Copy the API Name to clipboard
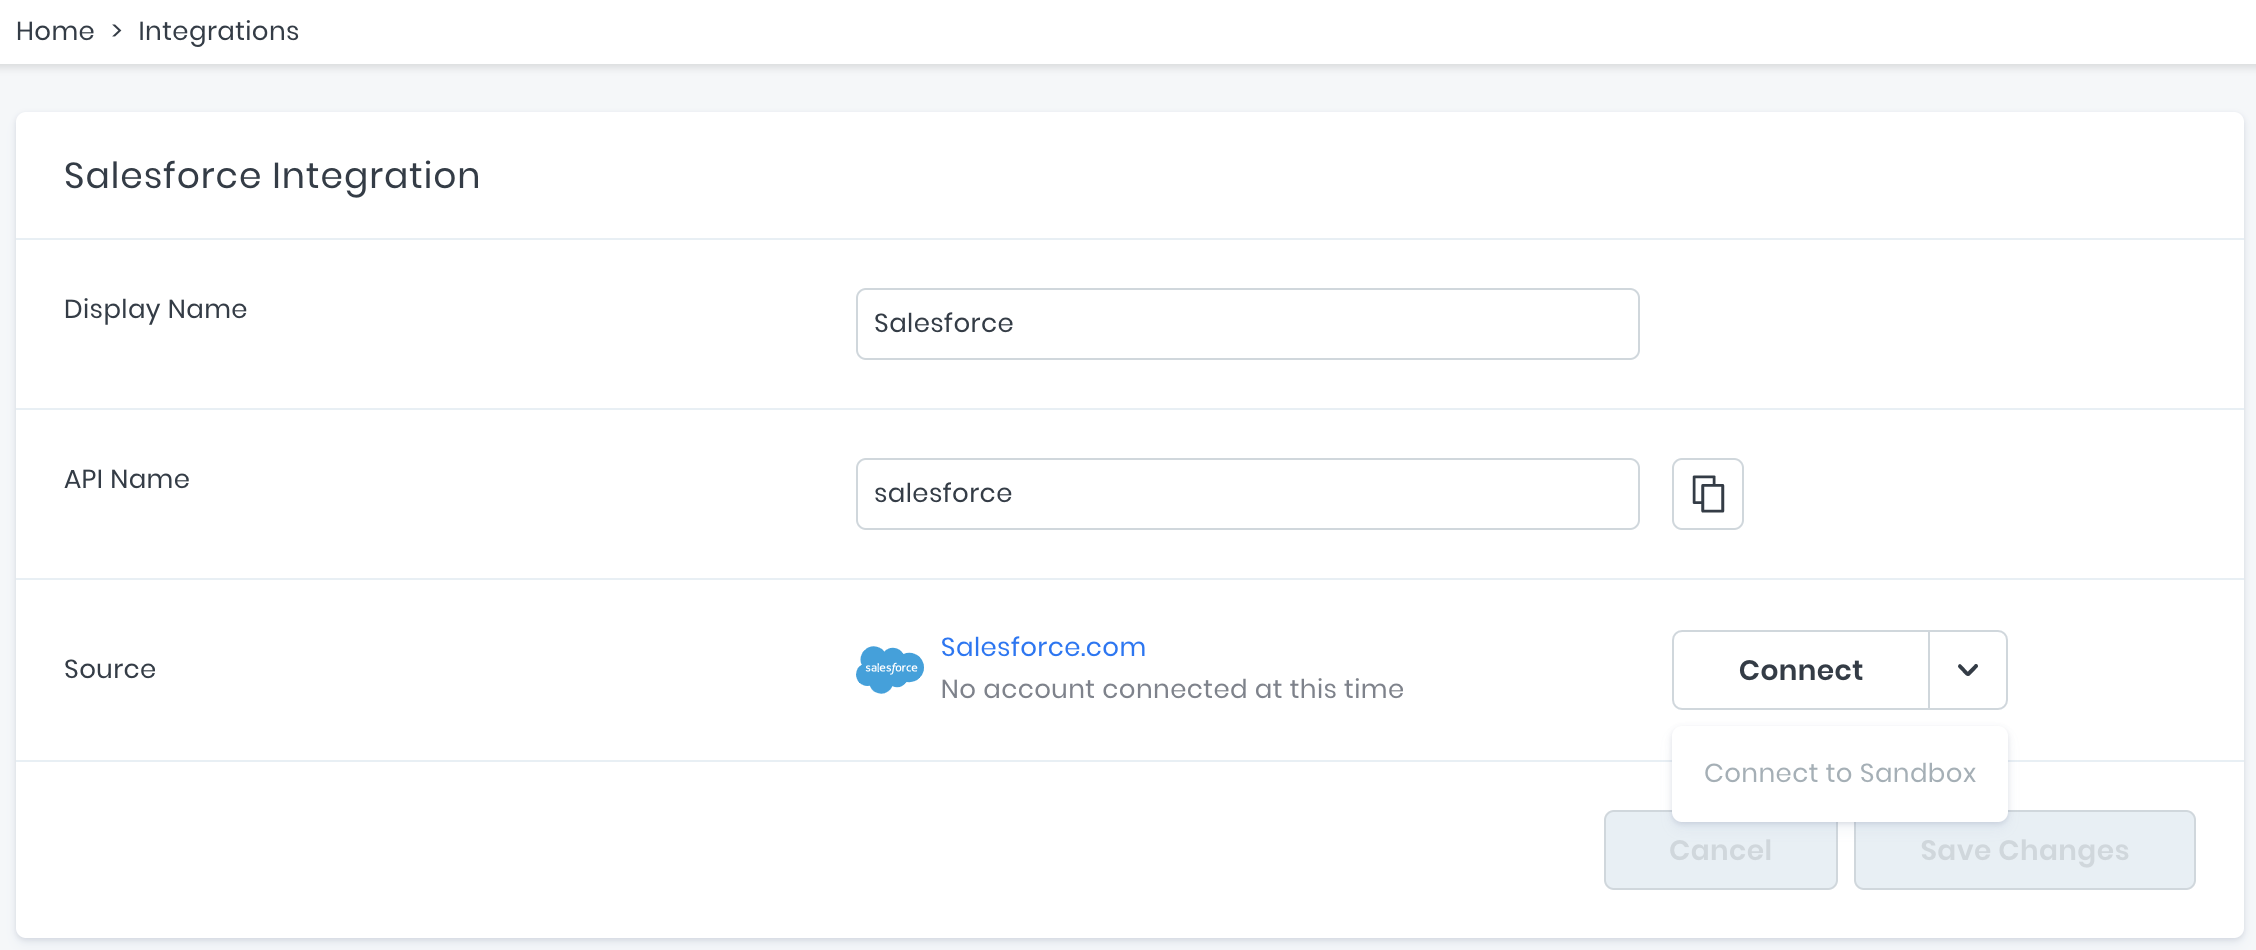This screenshot has height=950, width=2256. 1707,494
